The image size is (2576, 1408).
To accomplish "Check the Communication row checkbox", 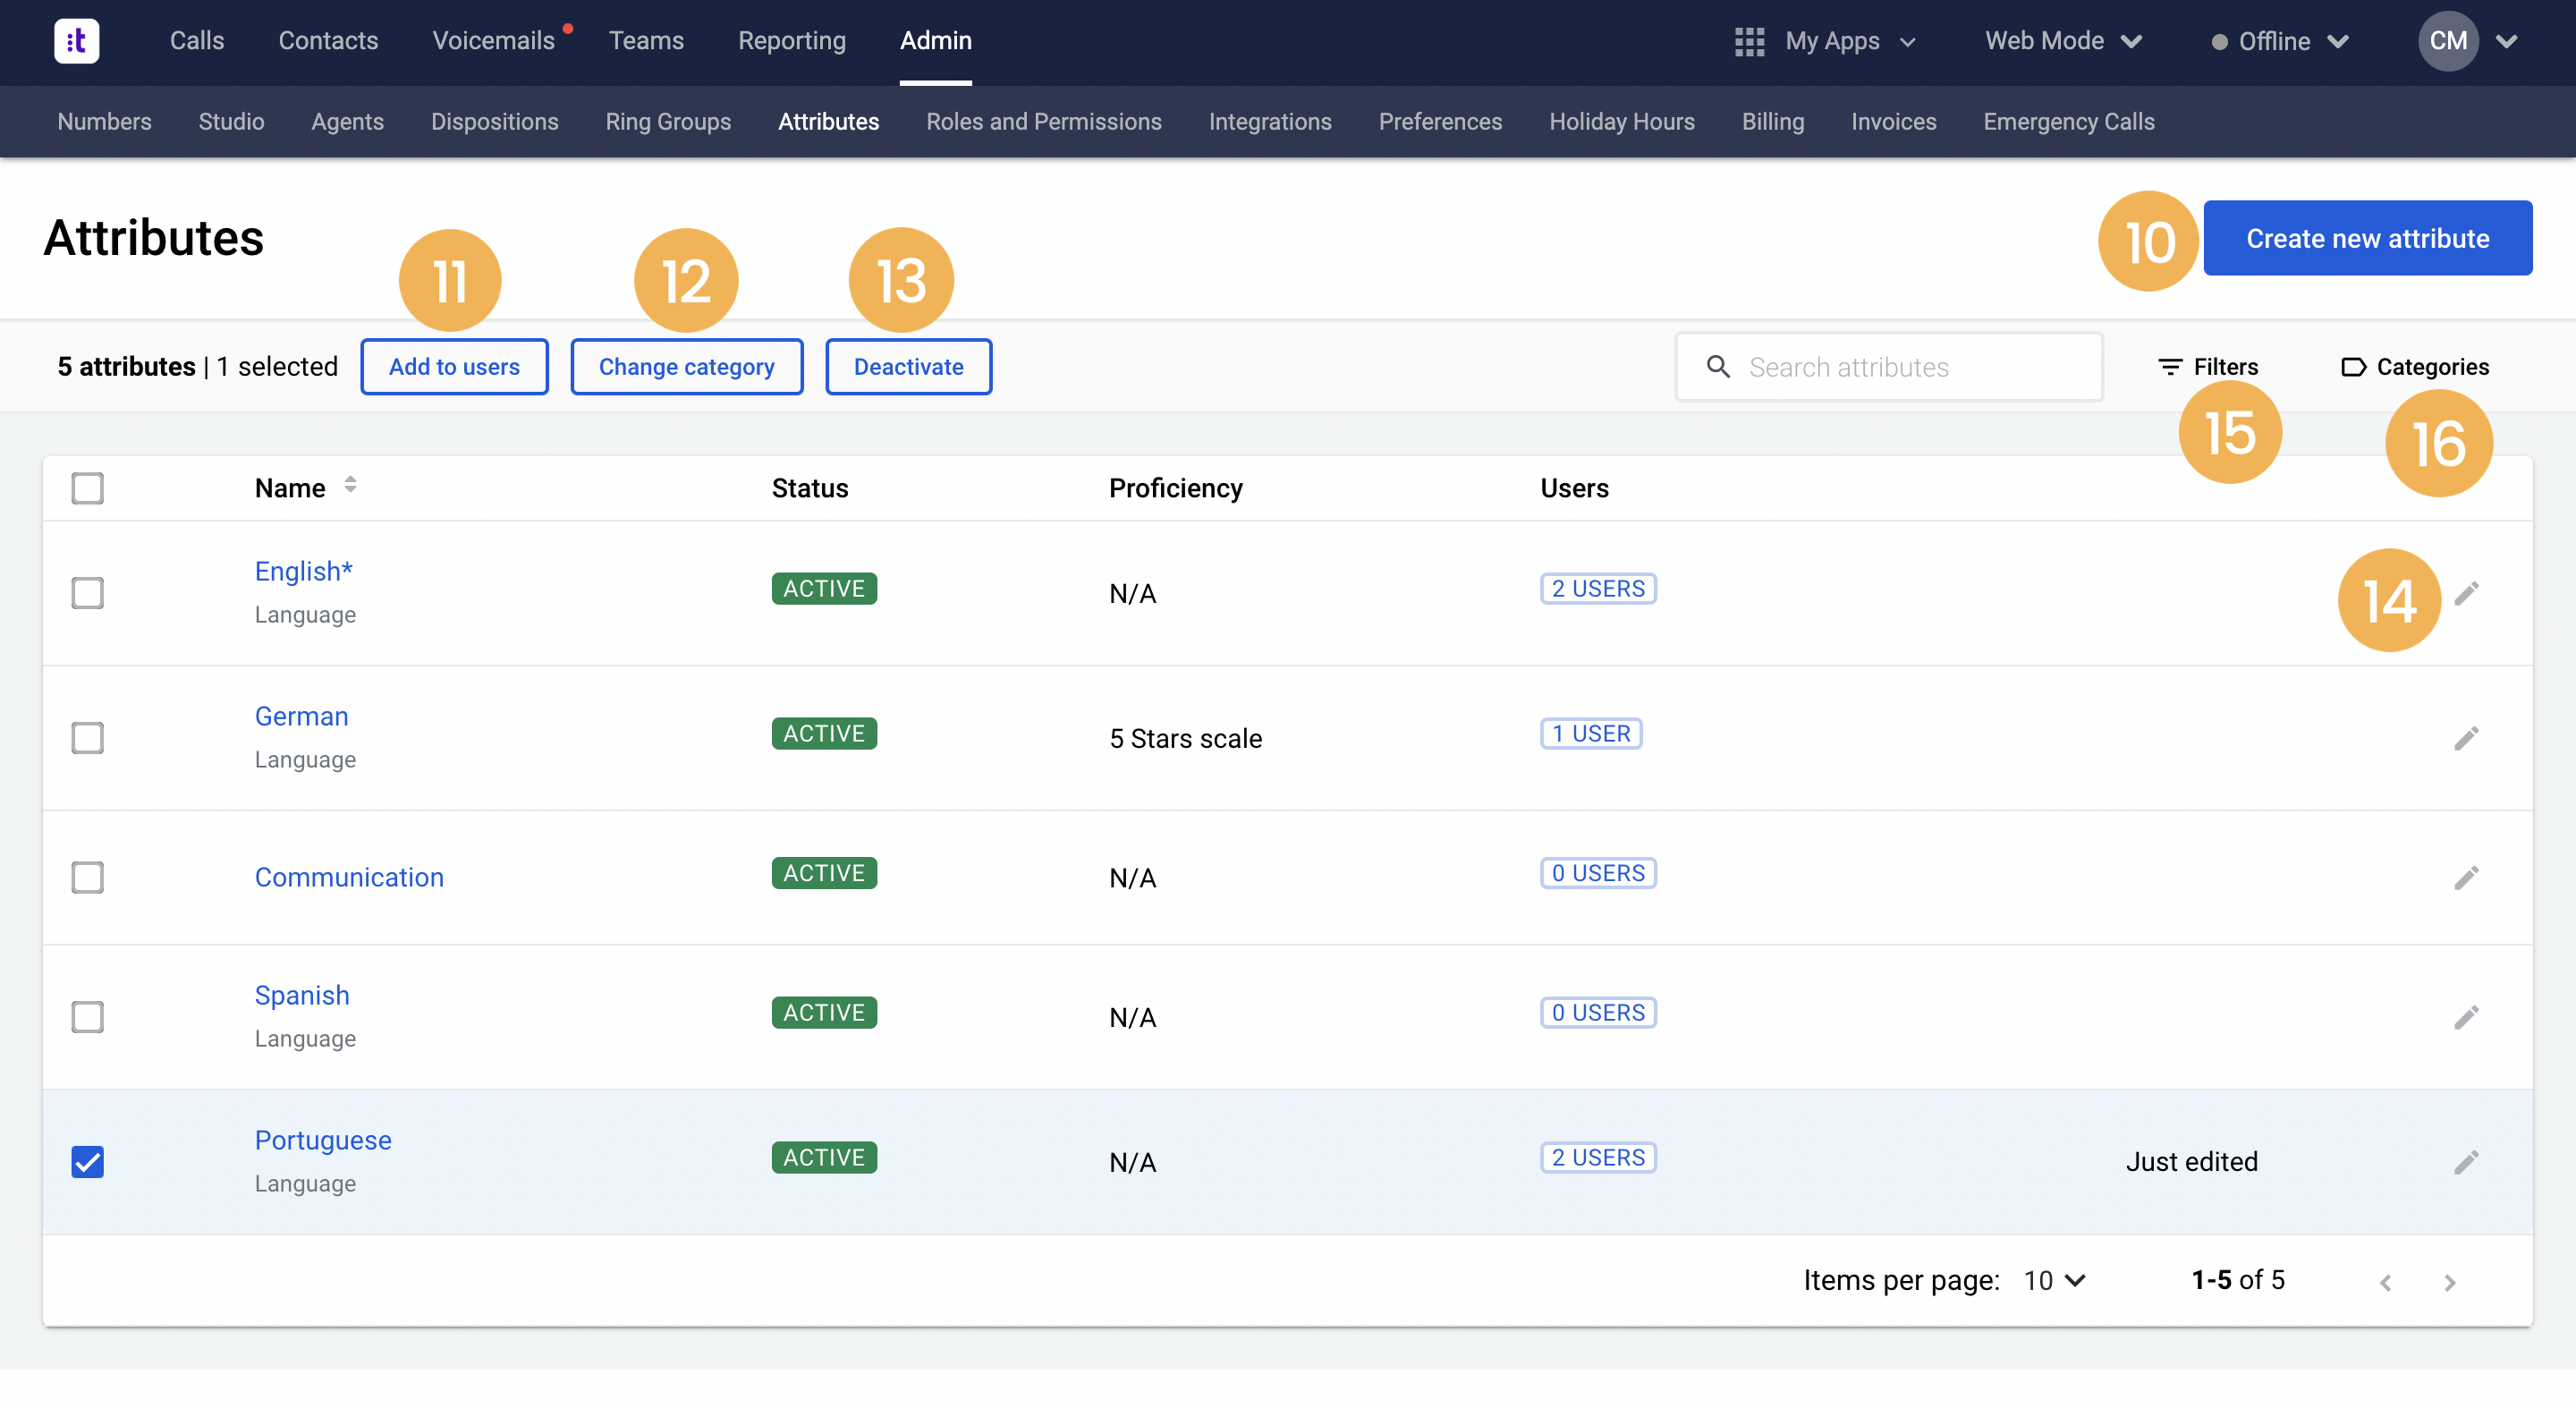I will (88, 877).
